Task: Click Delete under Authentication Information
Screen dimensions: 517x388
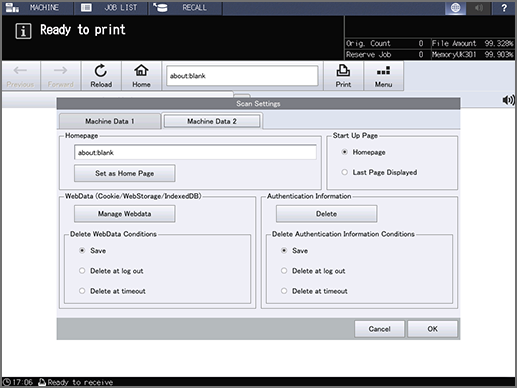Action: [x=326, y=214]
